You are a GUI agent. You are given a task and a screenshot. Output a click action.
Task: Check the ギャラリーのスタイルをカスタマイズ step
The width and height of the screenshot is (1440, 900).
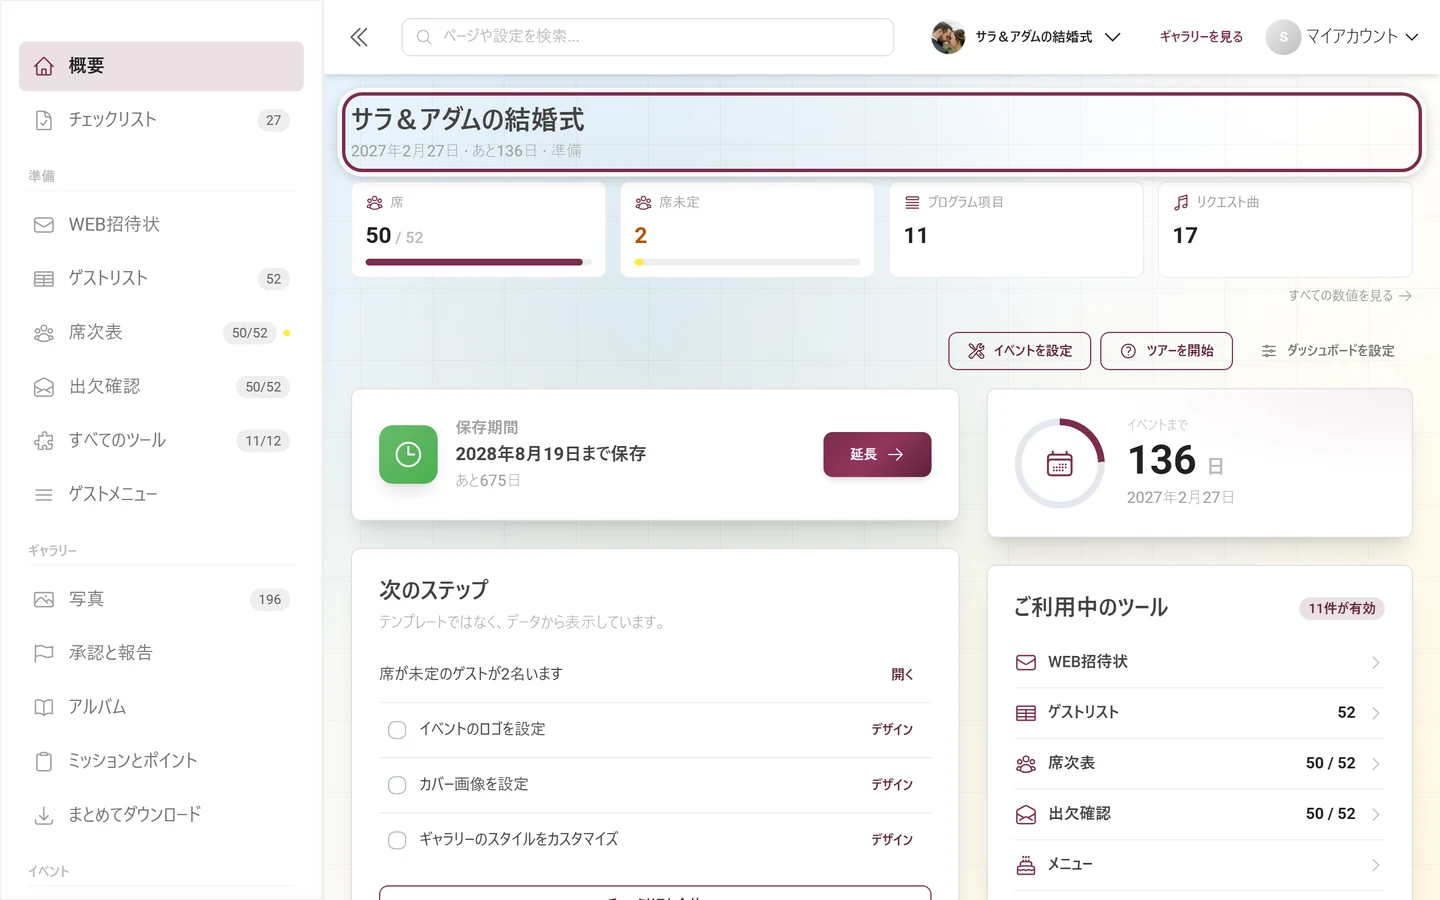[x=397, y=840]
